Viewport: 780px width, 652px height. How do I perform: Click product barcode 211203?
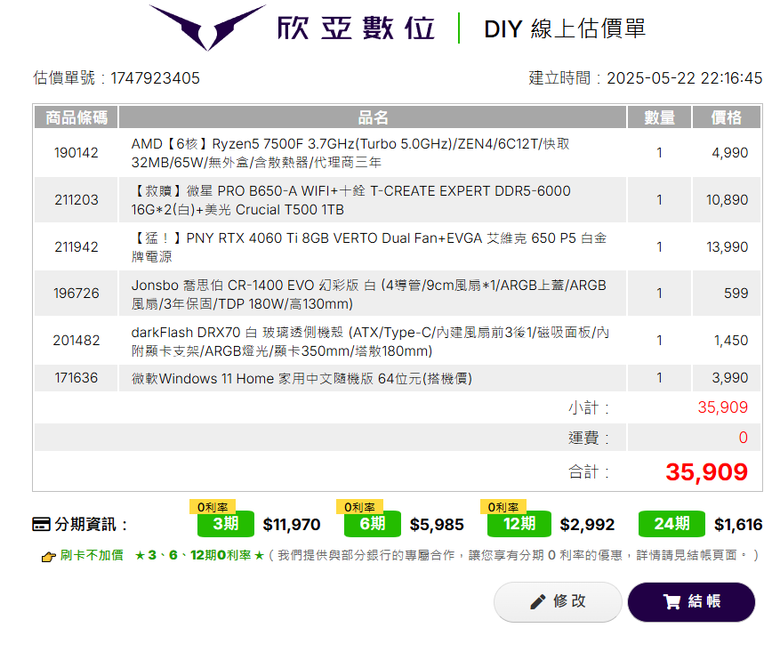(76, 200)
